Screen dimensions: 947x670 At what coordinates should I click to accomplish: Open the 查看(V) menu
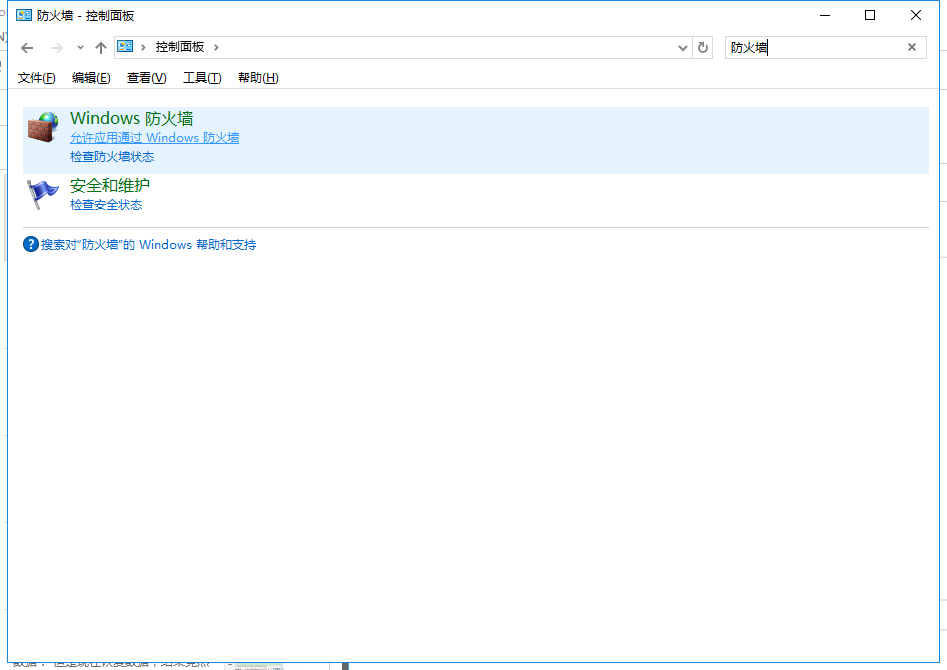pos(147,78)
